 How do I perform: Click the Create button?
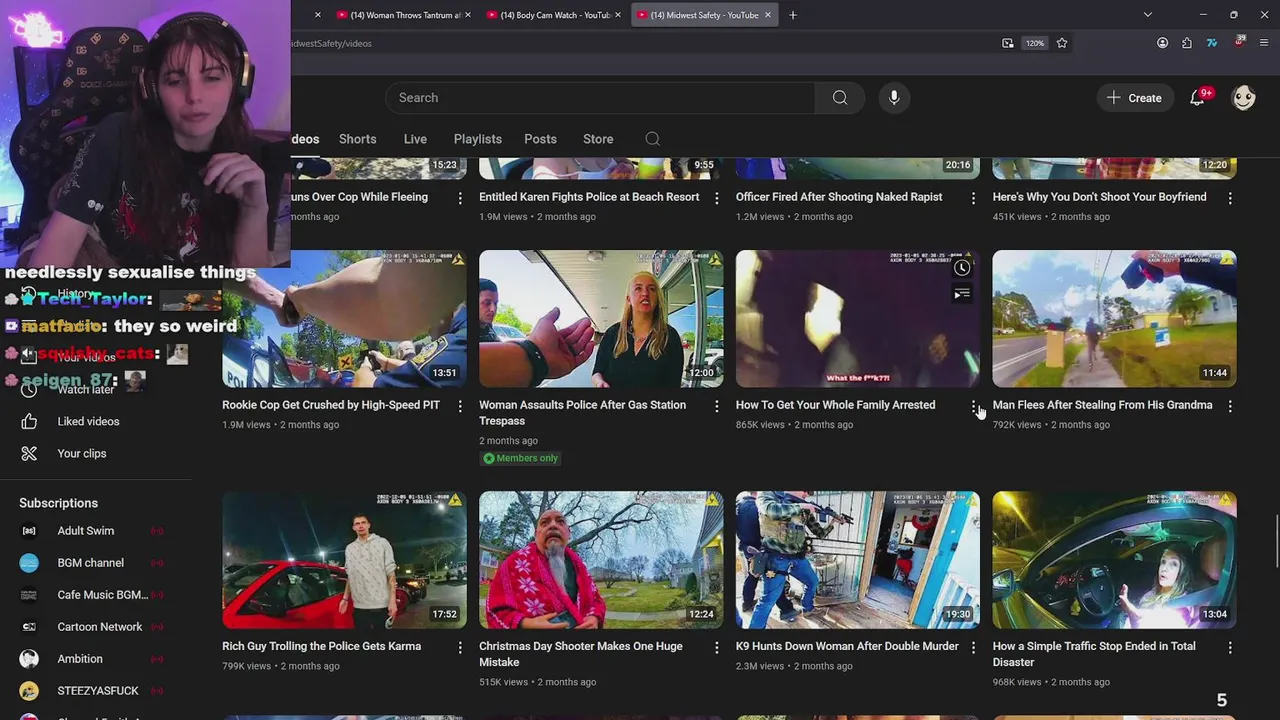[1135, 98]
